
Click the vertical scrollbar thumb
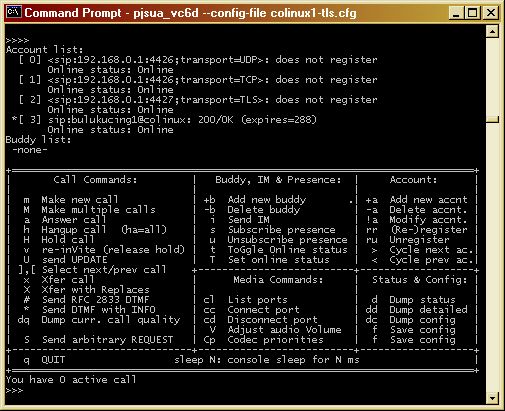(492, 119)
